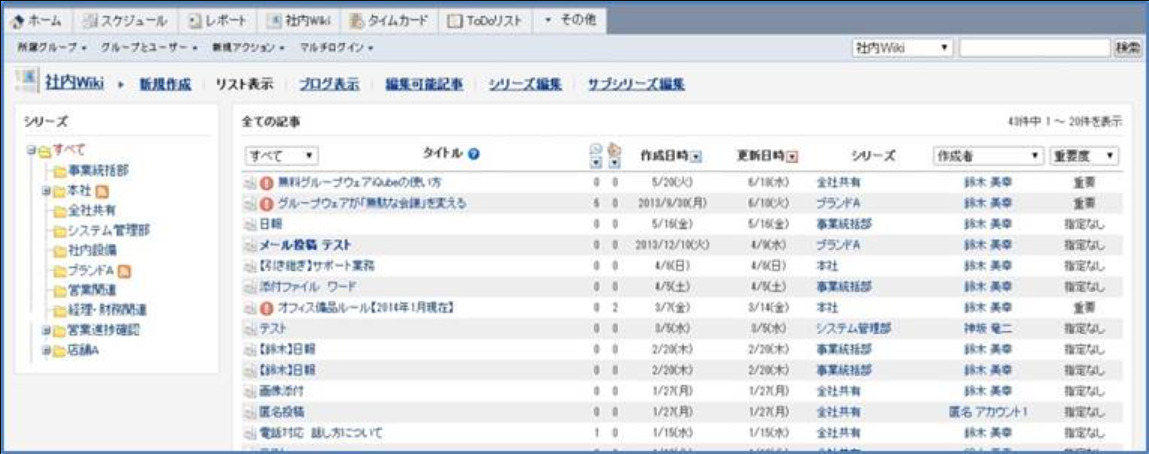Image resolution: width=1149 pixels, height=454 pixels.
Task: Click the attachment count column icon
Action: (x=614, y=149)
